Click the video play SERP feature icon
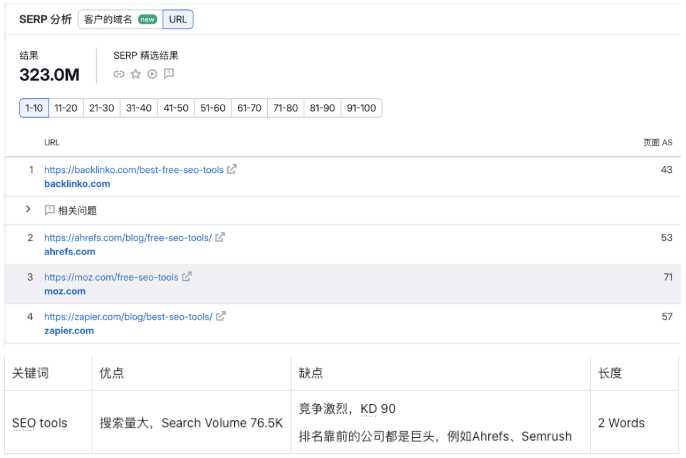 152,74
